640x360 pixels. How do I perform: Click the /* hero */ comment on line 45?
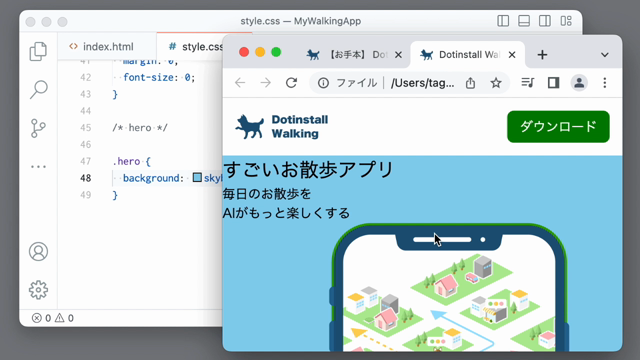(140, 128)
